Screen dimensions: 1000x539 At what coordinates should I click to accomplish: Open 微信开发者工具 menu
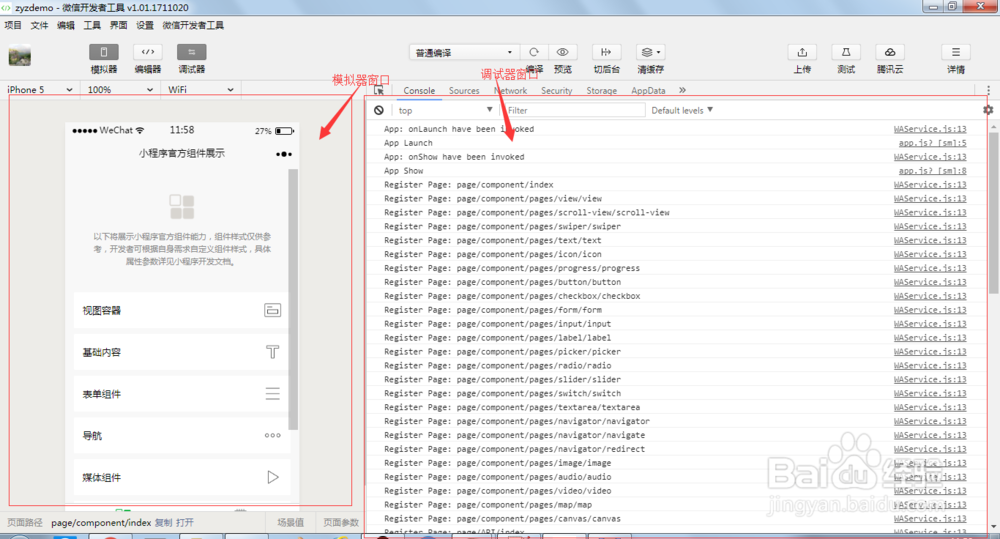click(193, 26)
